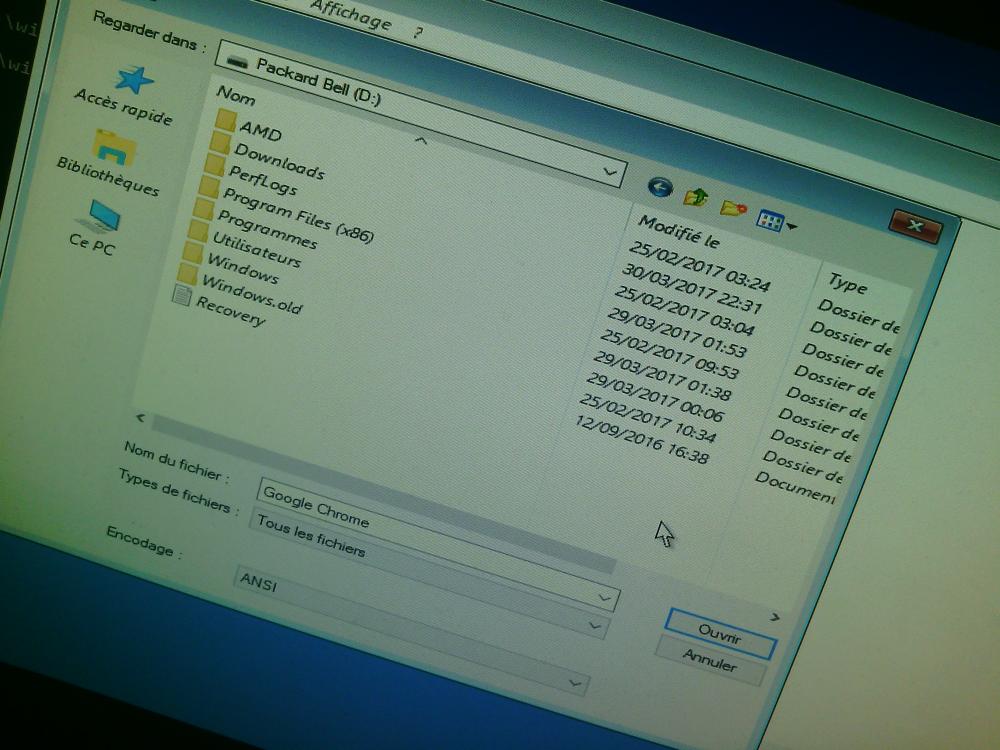Sort by the Modifié le column header
The height and width of the screenshot is (750, 1000).
(x=679, y=232)
